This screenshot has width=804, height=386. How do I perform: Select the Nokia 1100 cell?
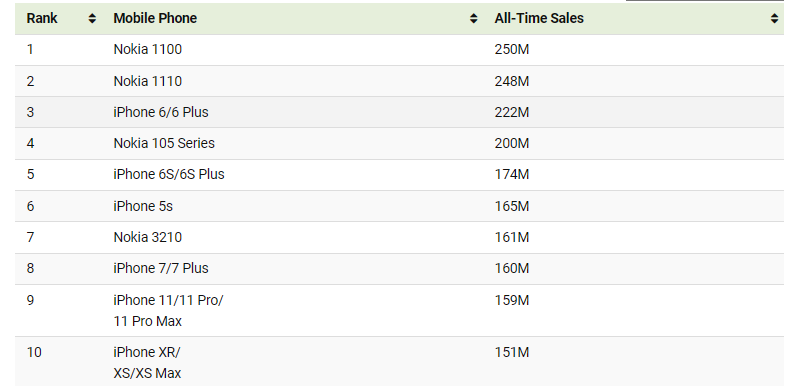[148, 49]
